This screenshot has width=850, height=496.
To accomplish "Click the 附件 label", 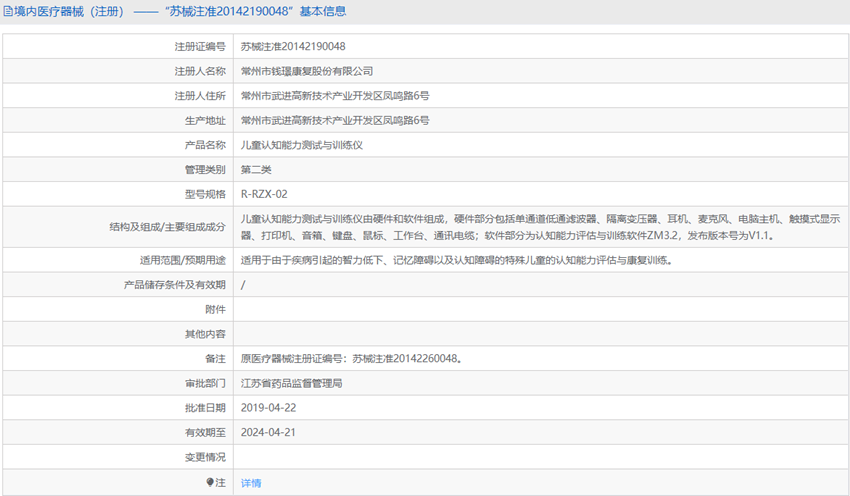I will coord(215,310).
